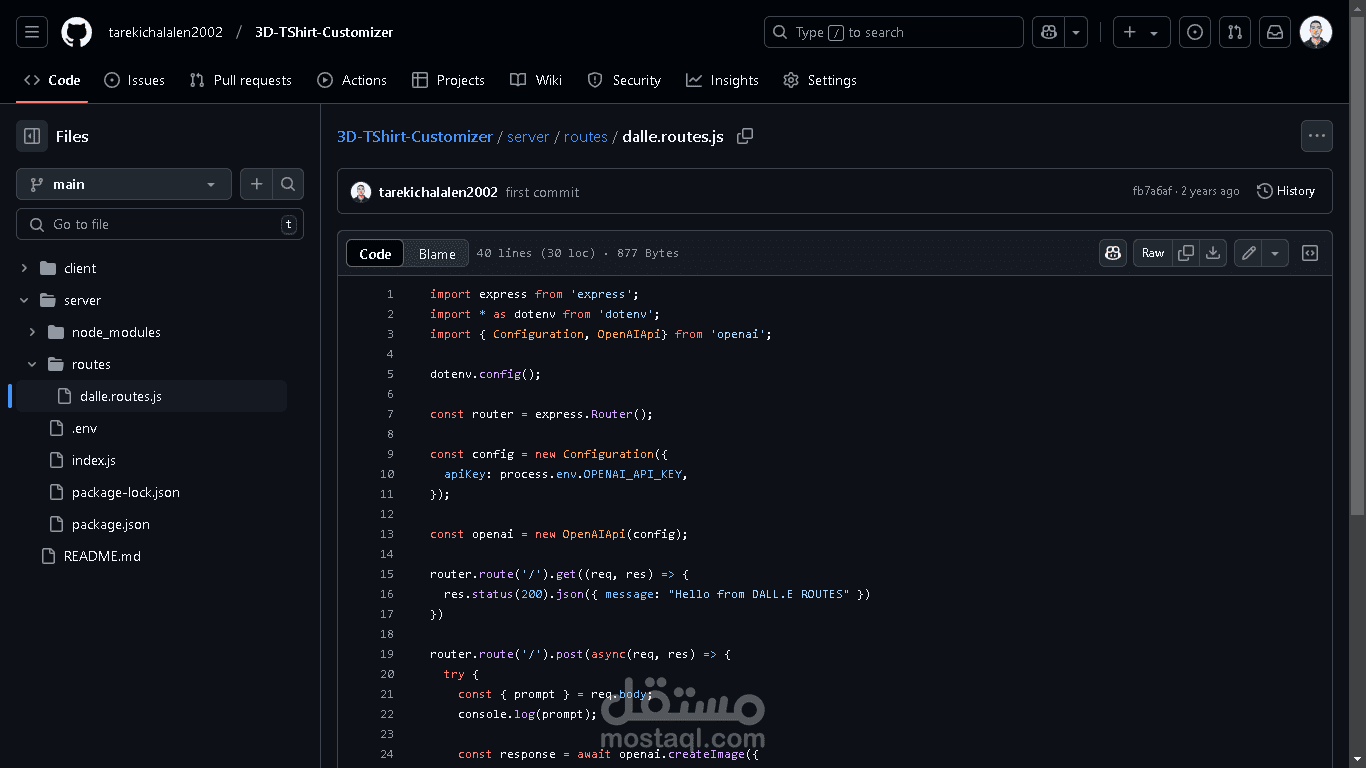Image resolution: width=1366 pixels, height=768 pixels.
Task: Open the Wiki tab
Action: pos(536,80)
